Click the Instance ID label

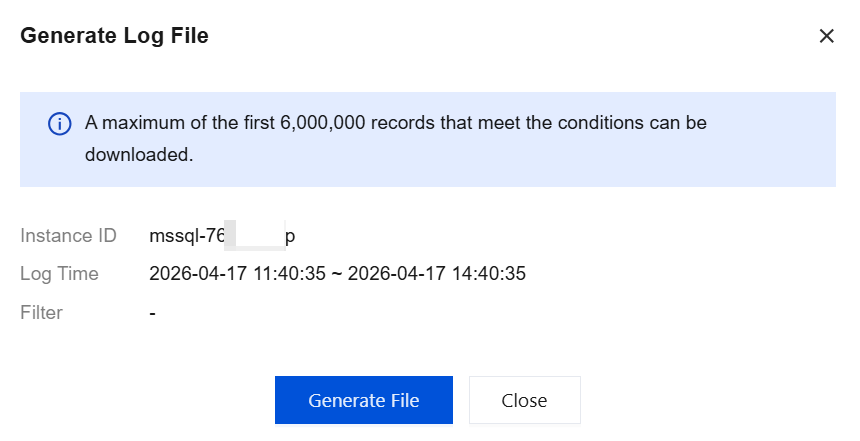68,236
